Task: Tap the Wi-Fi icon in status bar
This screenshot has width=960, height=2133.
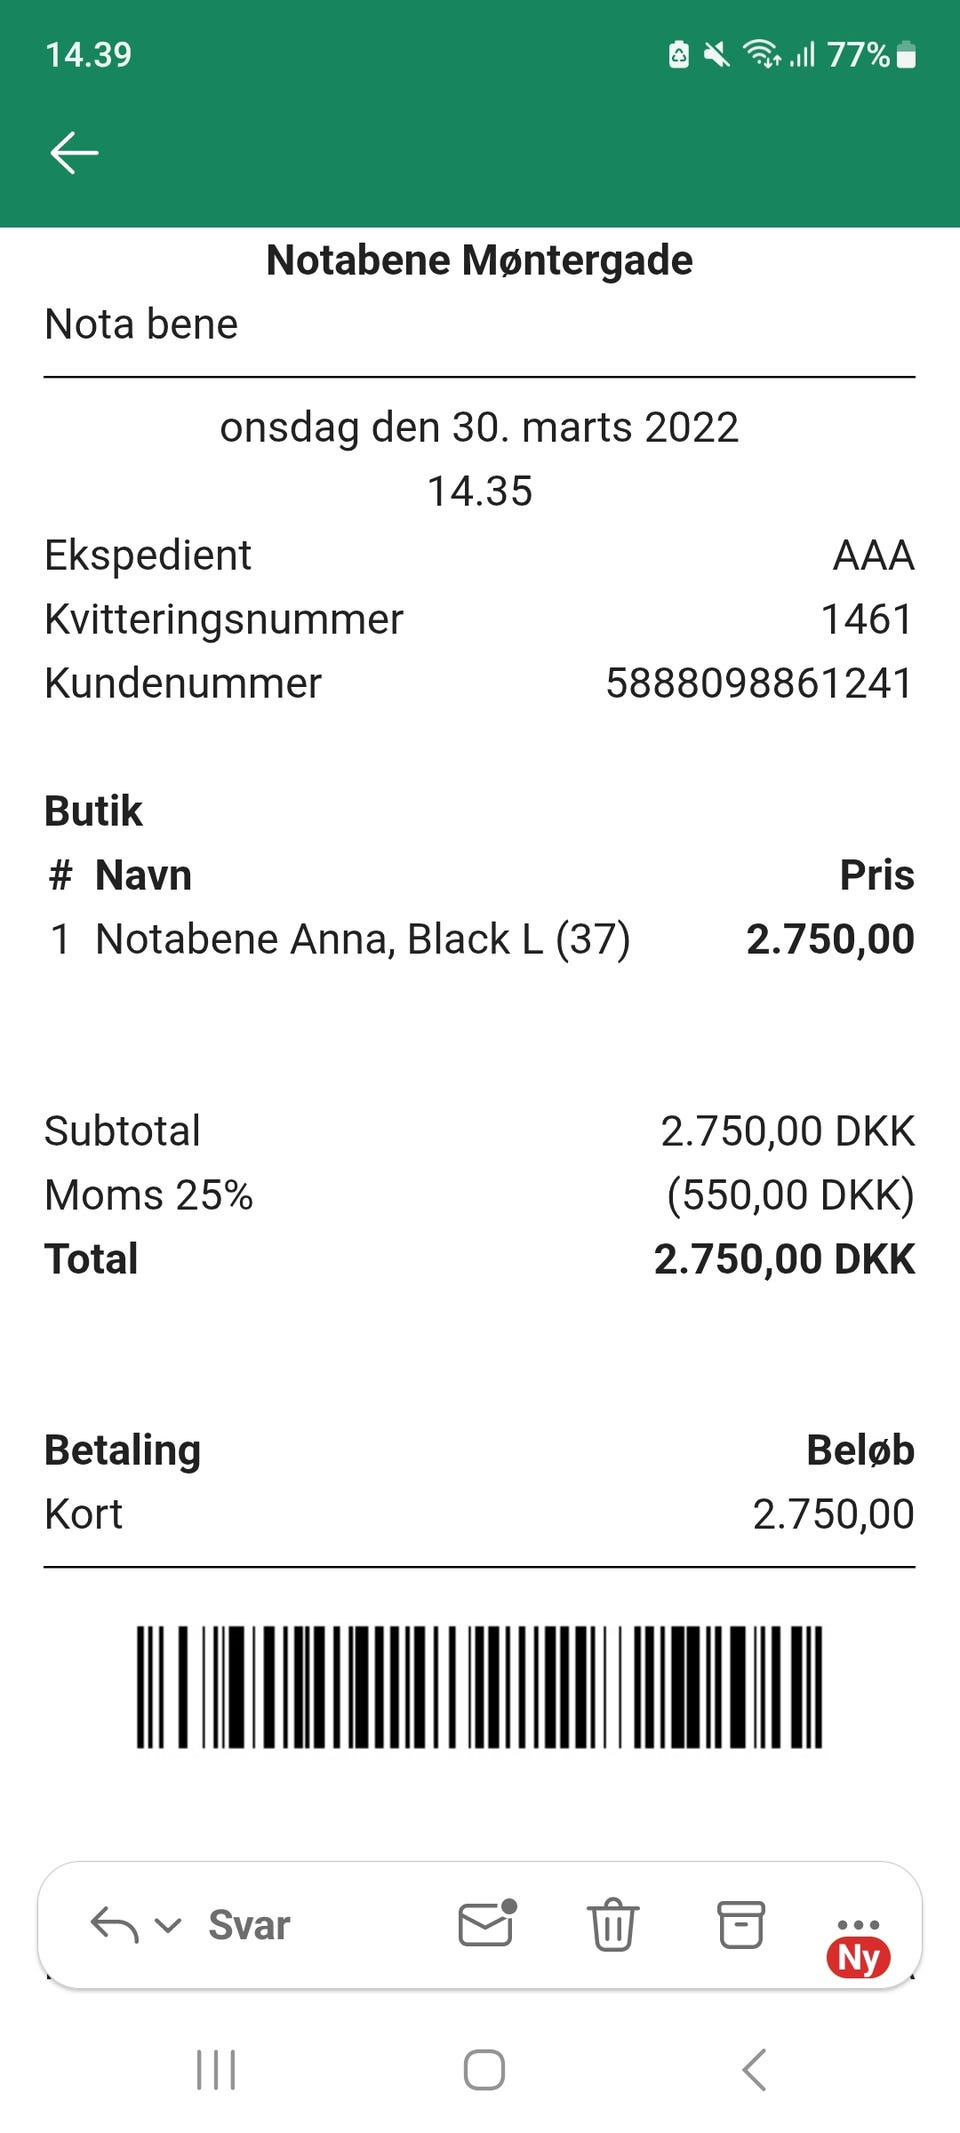Action: 761,54
